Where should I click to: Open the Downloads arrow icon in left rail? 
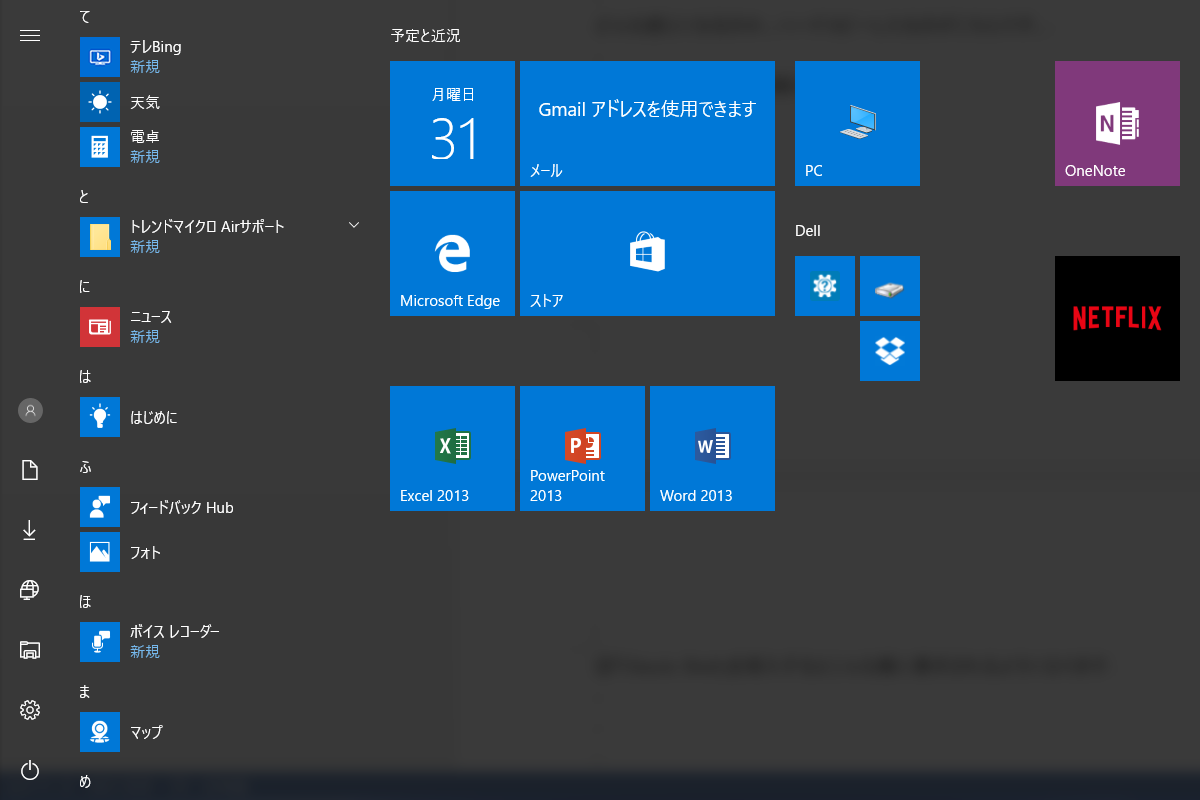30,530
